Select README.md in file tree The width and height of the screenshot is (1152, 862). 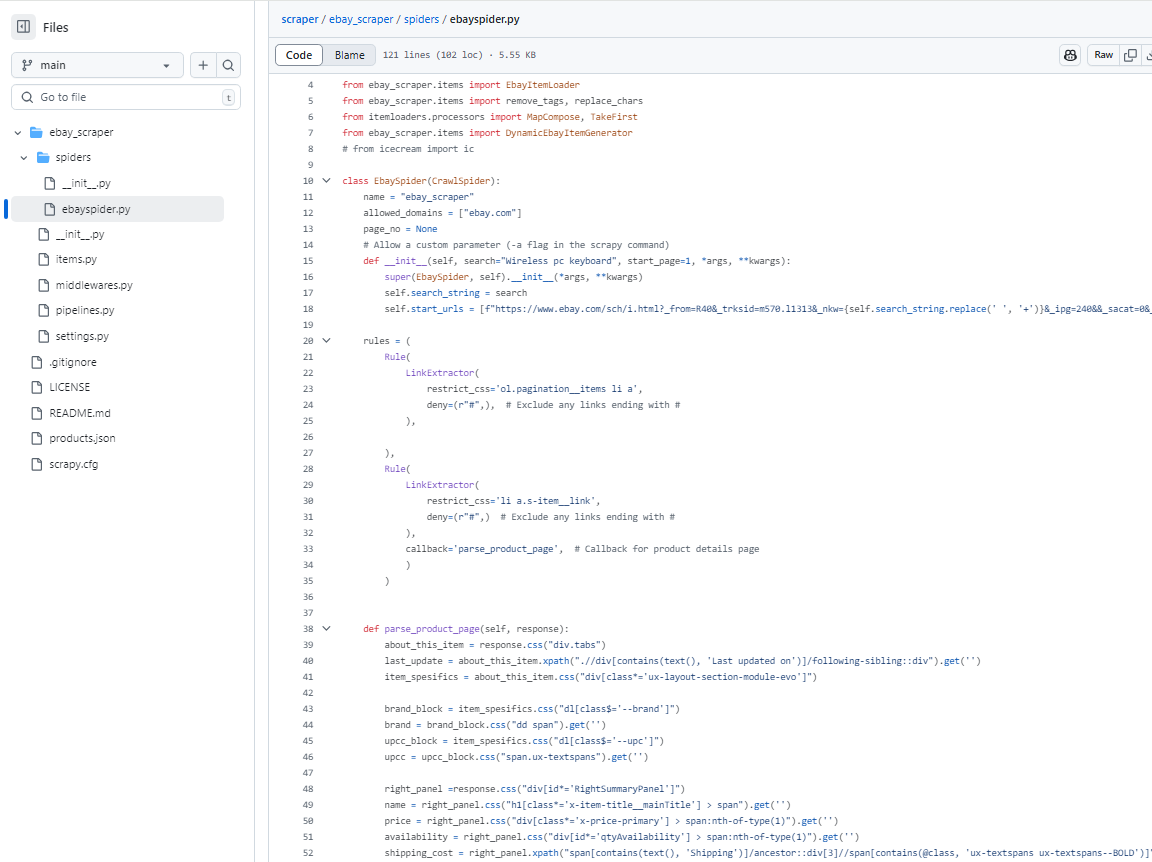pos(79,413)
